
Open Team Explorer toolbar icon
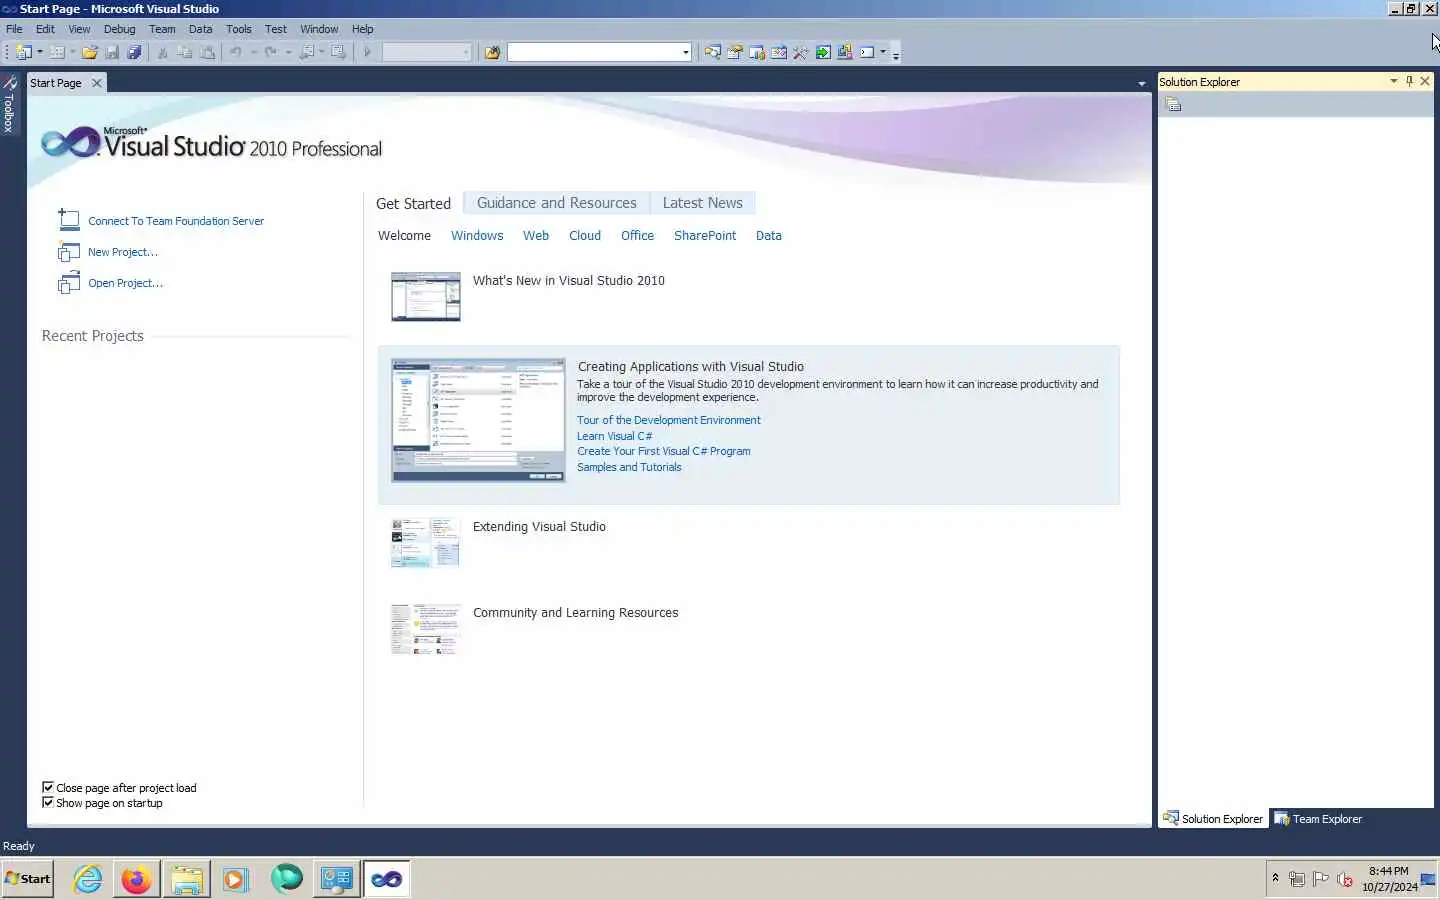(756, 52)
